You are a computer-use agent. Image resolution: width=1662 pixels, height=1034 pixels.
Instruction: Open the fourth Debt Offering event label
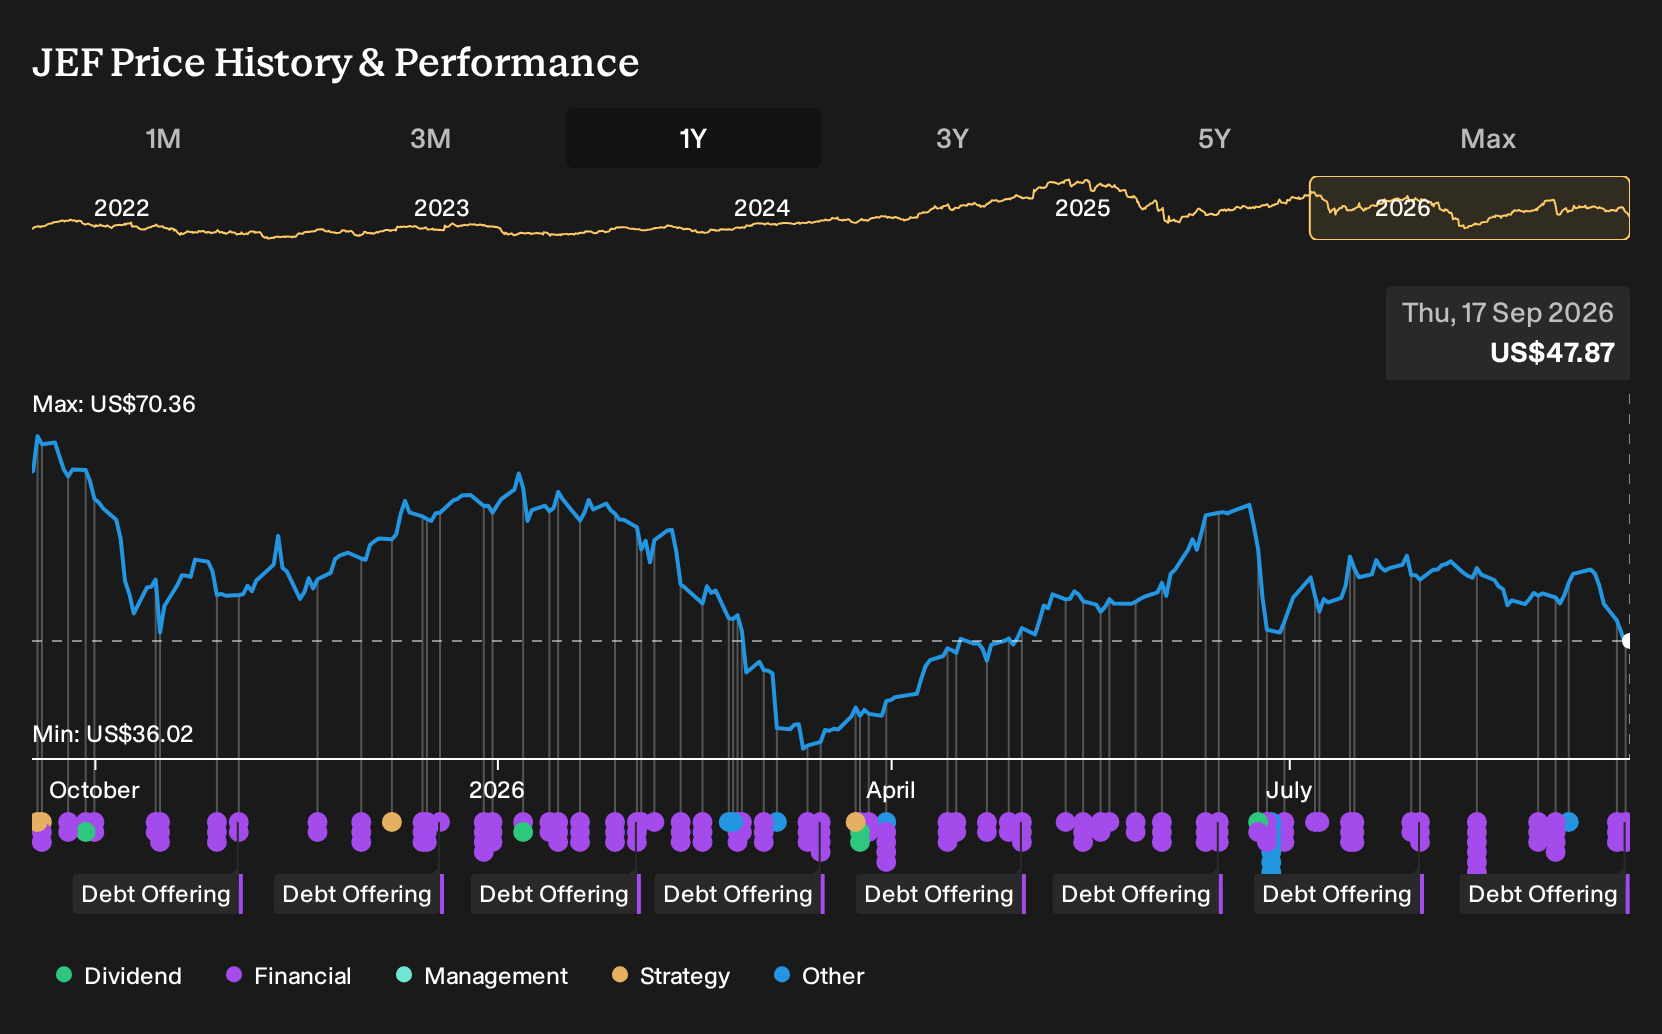tap(740, 894)
